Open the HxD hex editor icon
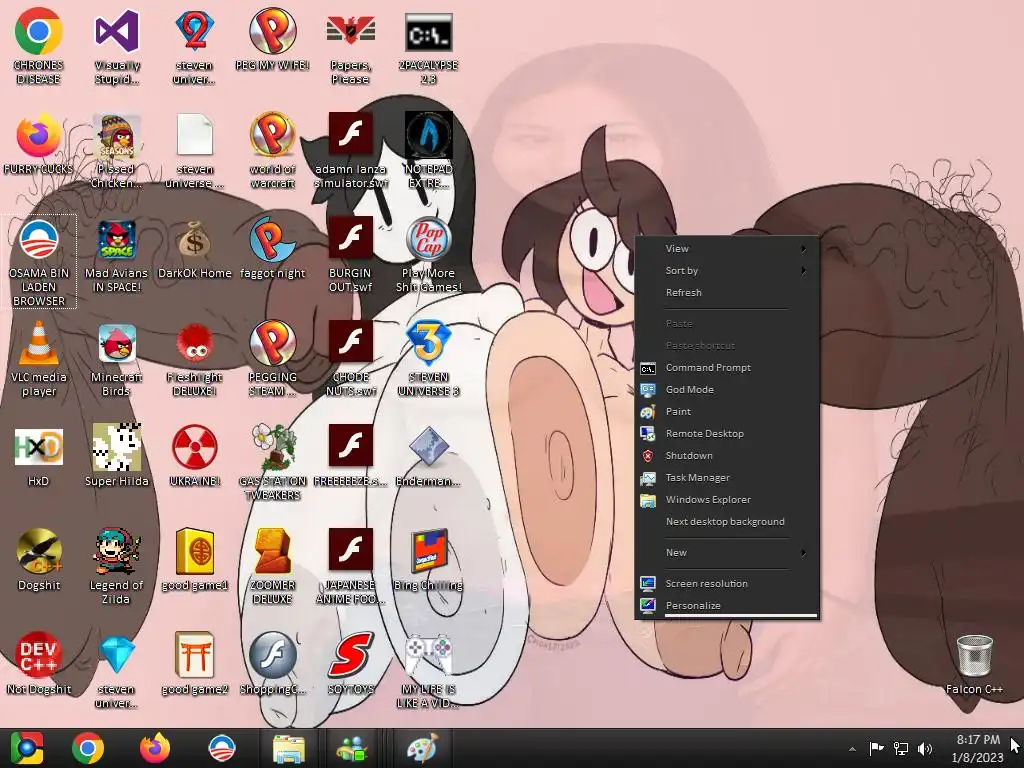1024x768 pixels. point(39,447)
